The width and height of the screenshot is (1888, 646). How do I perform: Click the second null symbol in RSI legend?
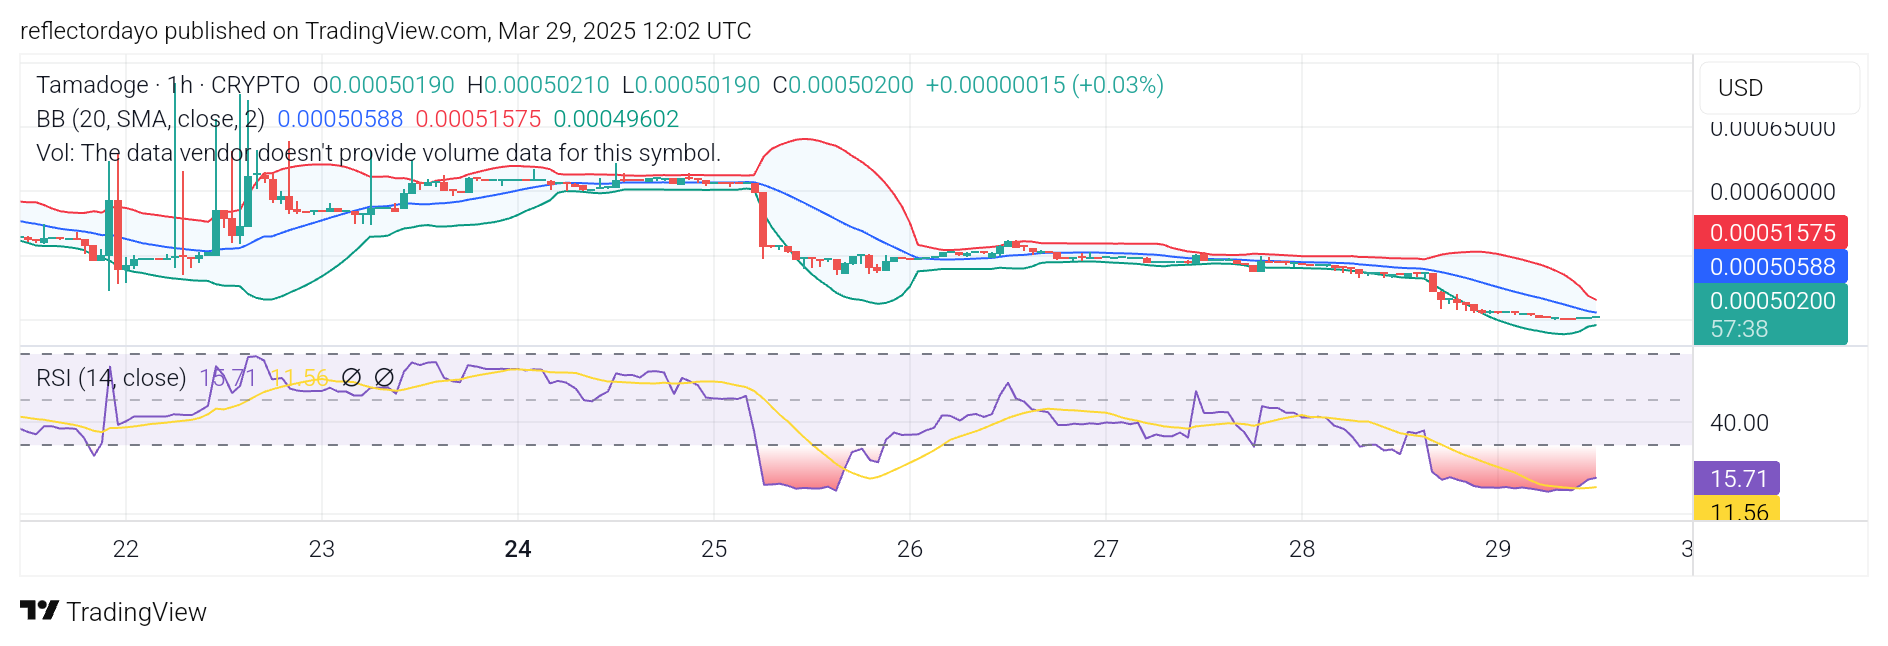coord(384,378)
